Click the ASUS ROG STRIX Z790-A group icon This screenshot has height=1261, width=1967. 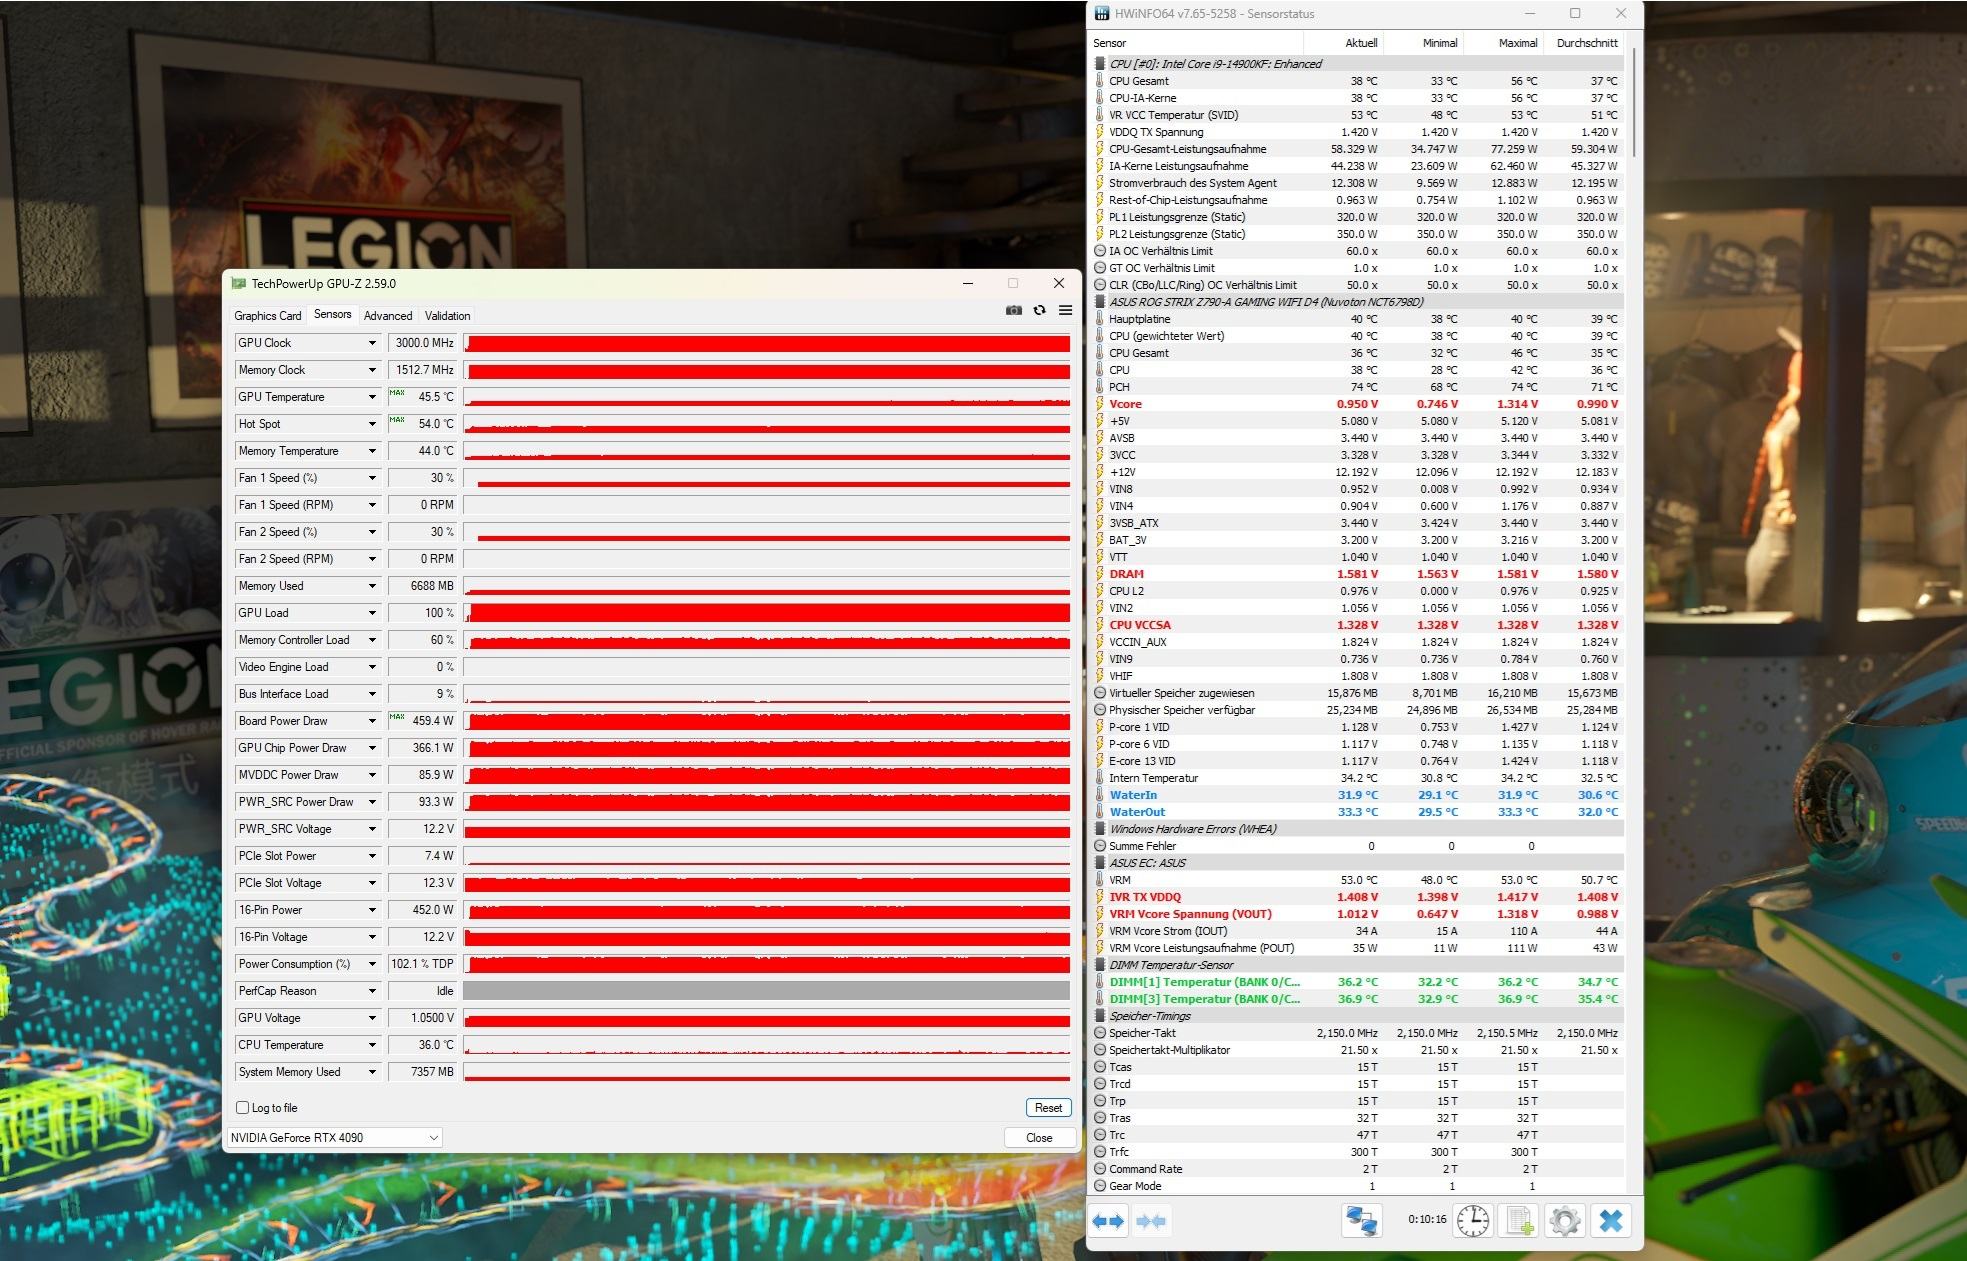click(x=1100, y=302)
